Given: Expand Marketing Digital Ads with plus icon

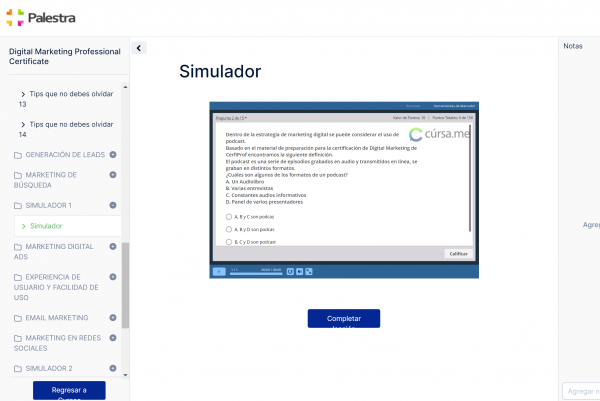Looking at the screenshot, I should click(x=113, y=246).
